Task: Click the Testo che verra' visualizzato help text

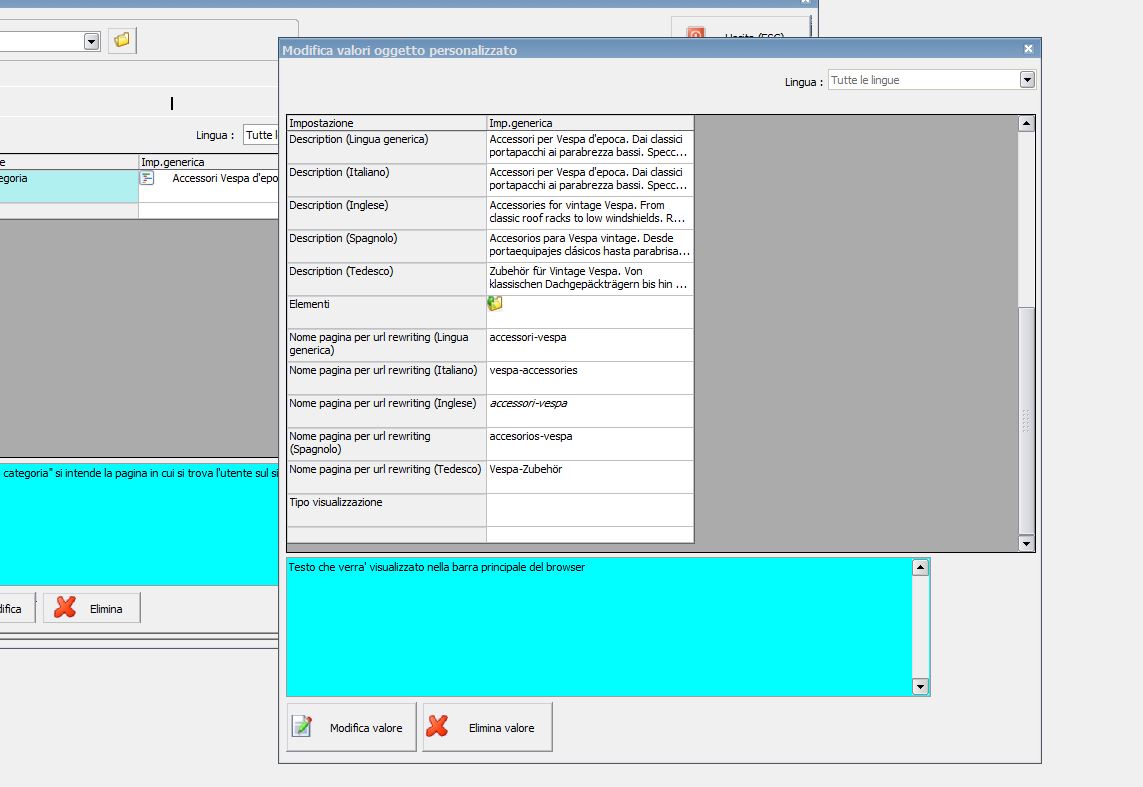Action: [436, 567]
